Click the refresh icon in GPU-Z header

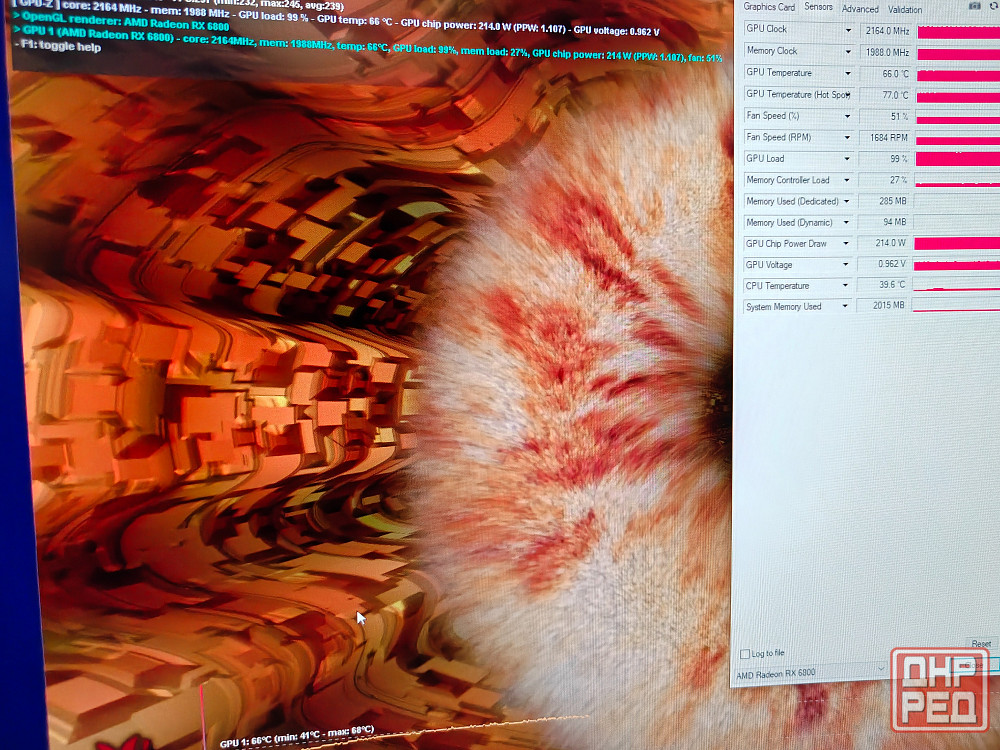(x=994, y=7)
